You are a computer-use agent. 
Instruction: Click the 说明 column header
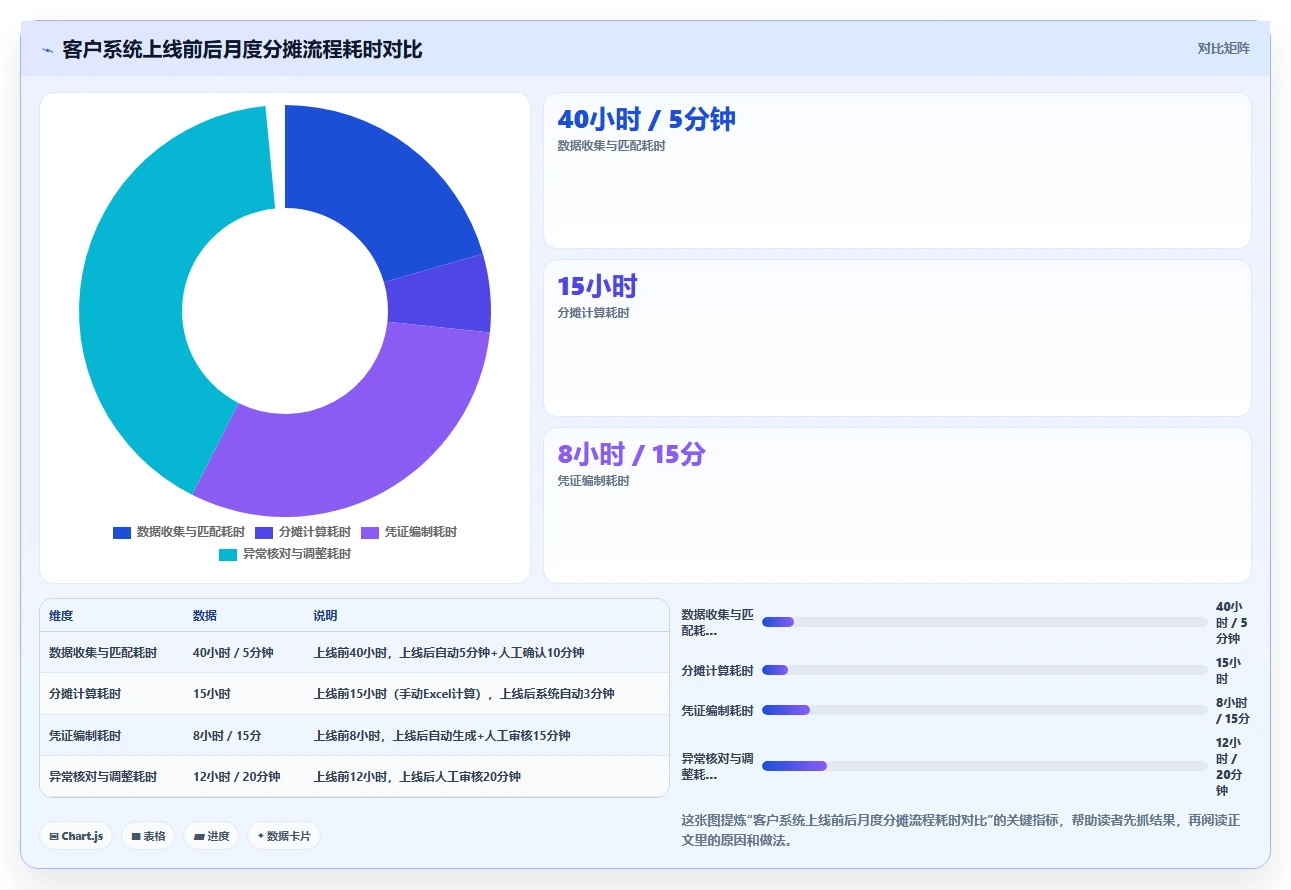click(x=325, y=616)
